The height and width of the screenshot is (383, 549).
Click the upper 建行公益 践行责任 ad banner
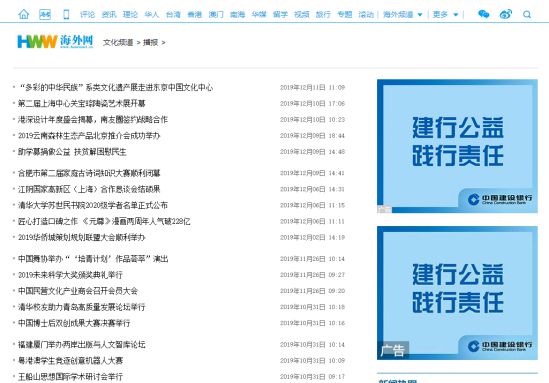[x=457, y=146]
